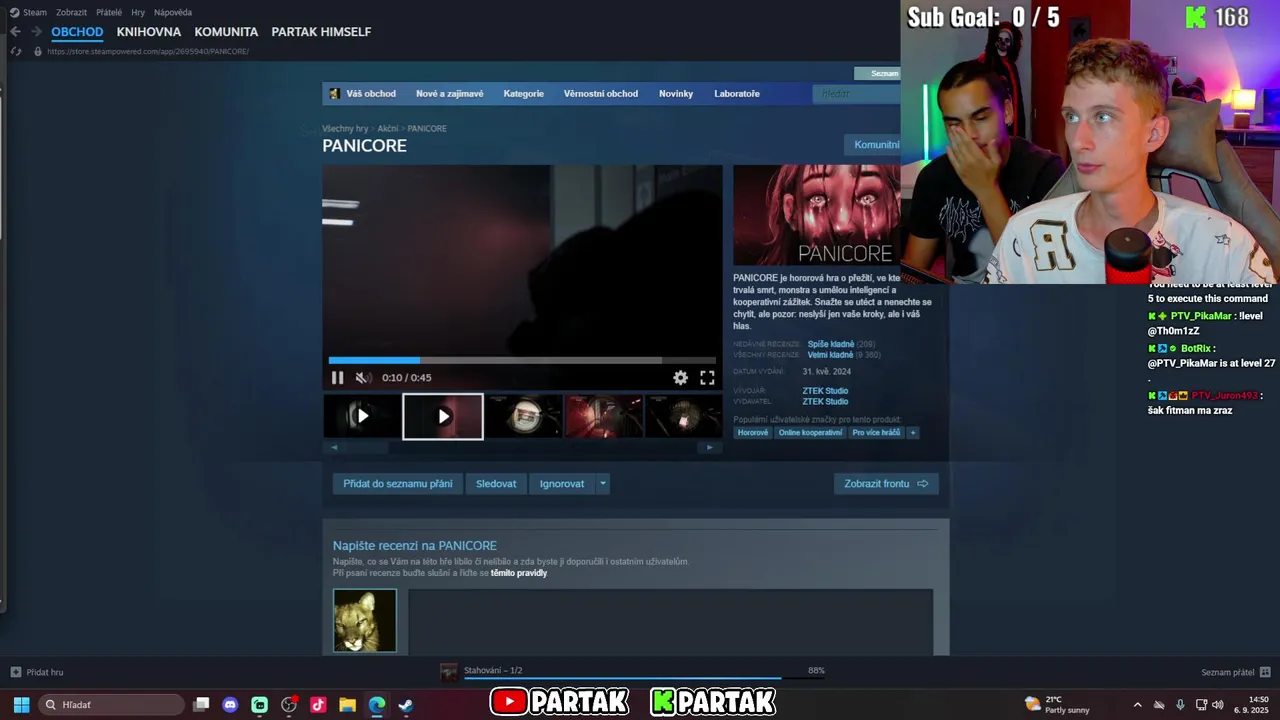Open the Komunitní centrum button
Viewport: 1280px width, 720px height.
coord(872,145)
